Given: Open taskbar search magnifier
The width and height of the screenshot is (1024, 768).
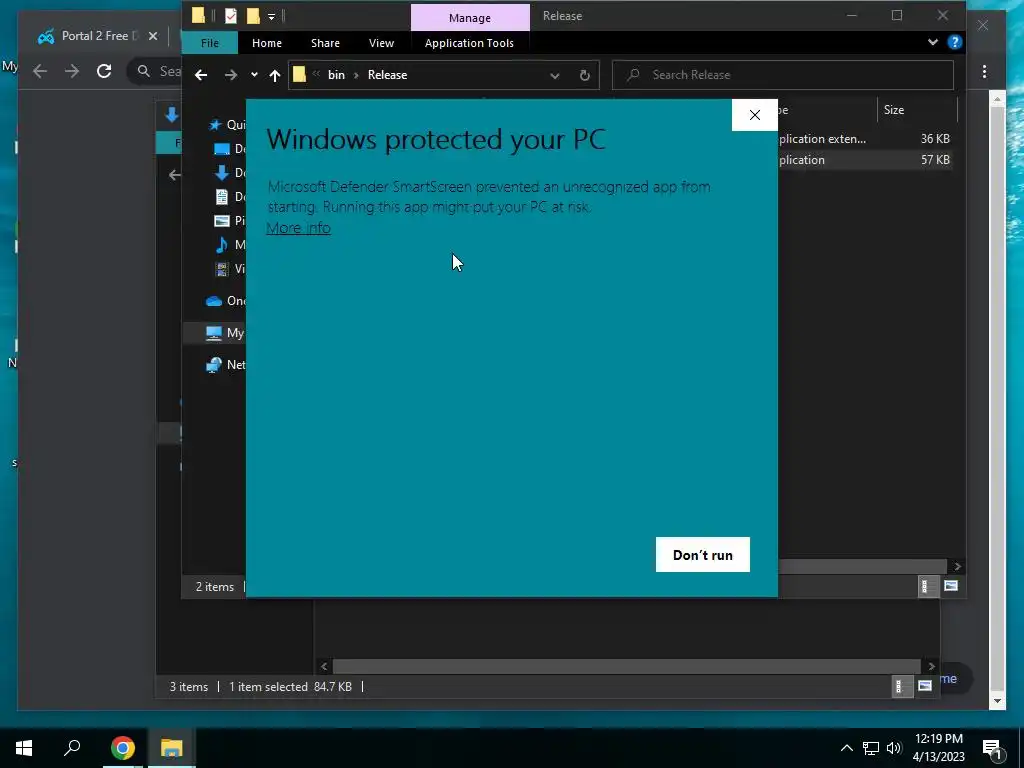Looking at the screenshot, I should pos(72,748).
